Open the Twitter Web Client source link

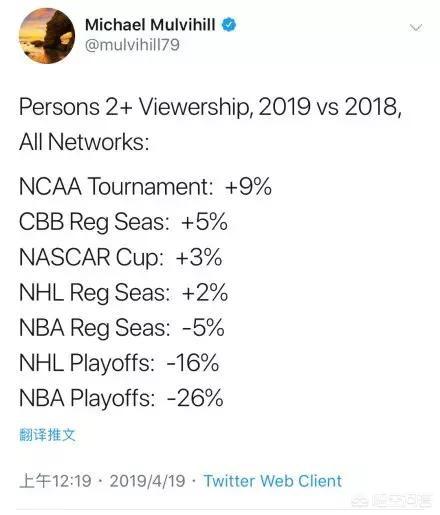coord(273,481)
